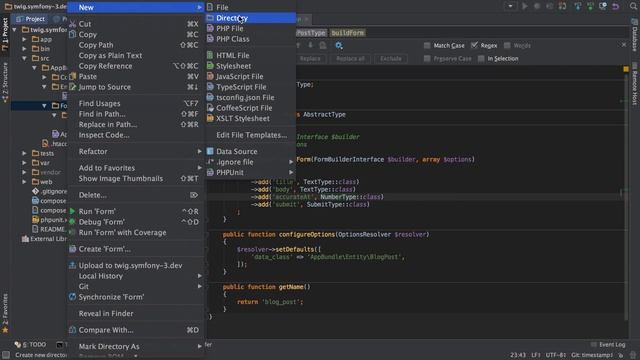Click the Synchronize 'Form' icon
Viewport: 640px width, 360px height.
coord(73,297)
